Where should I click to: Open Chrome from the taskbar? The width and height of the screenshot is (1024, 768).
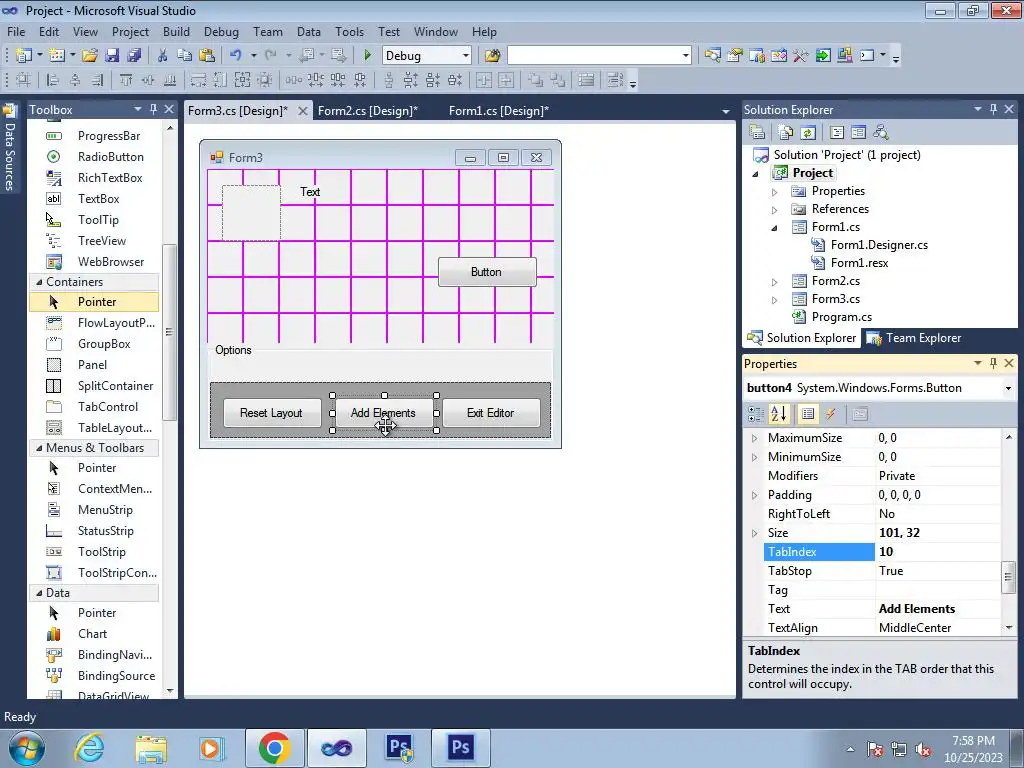click(x=274, y=748)
